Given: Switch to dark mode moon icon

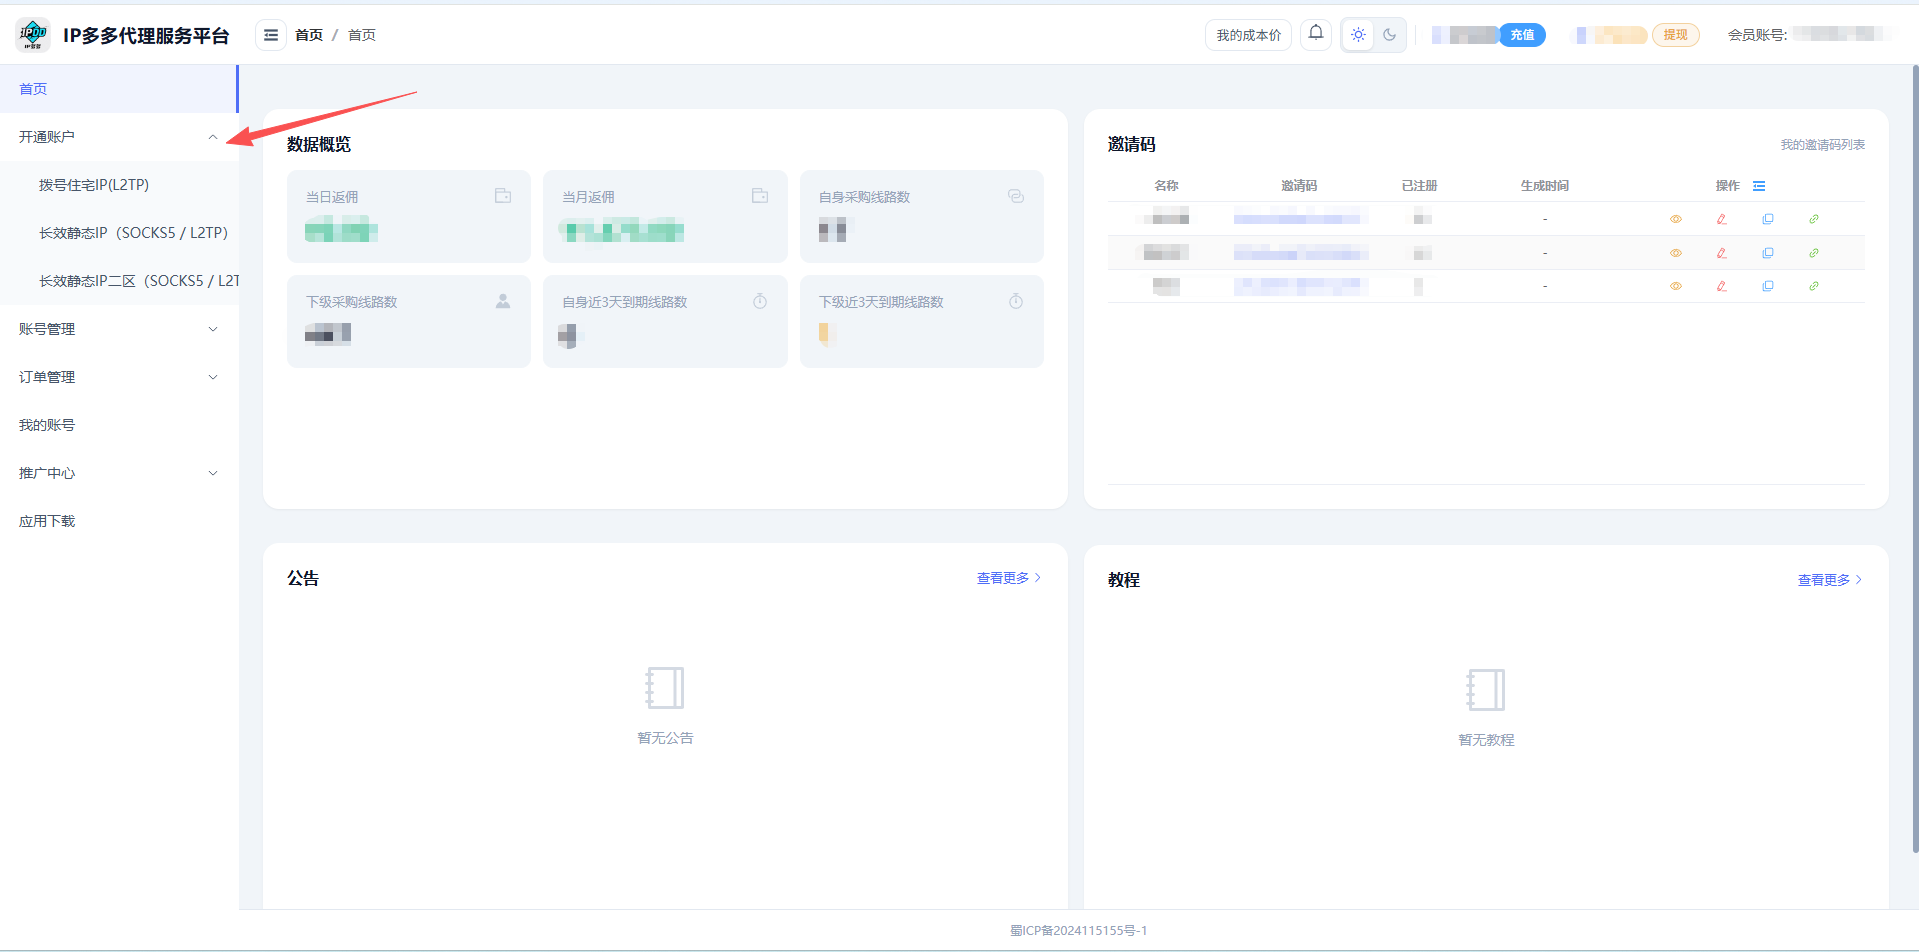Looking at the screenshot, I should coord(1390,35).
